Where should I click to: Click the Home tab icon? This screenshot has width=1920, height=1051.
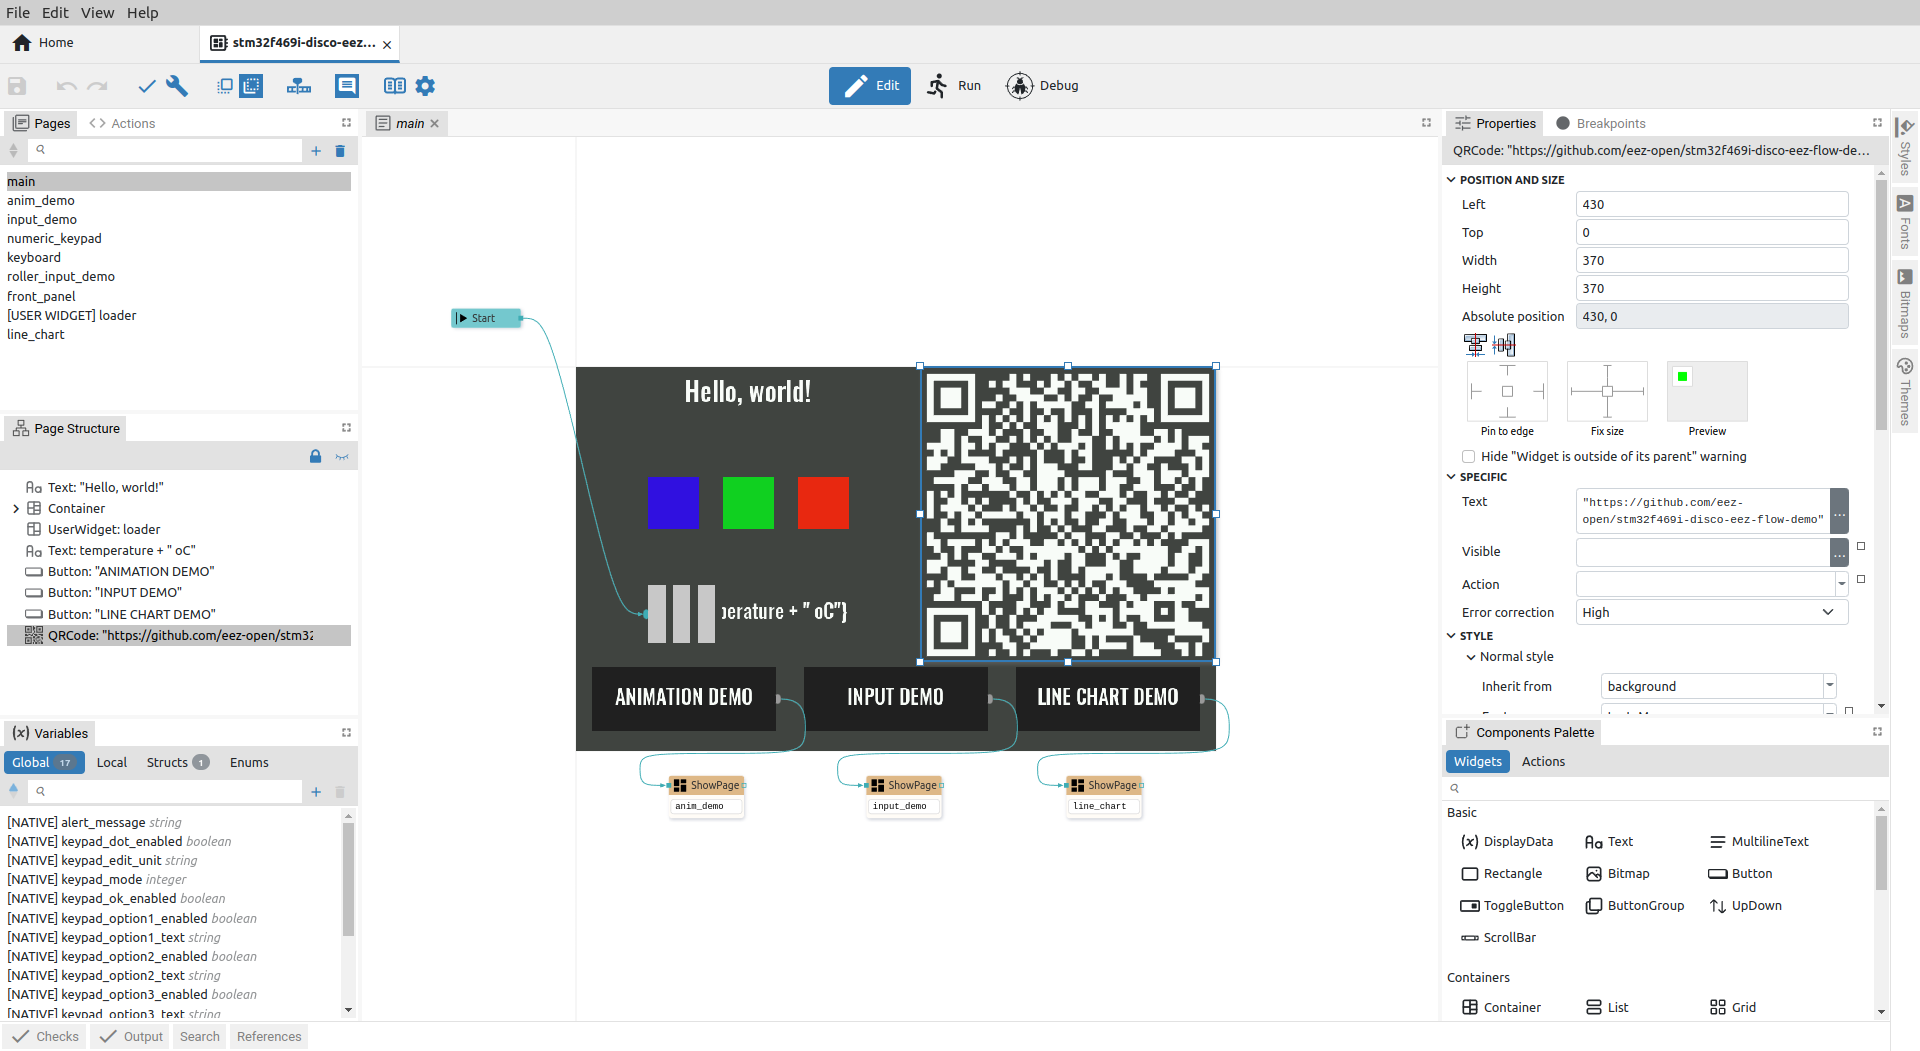coord(22,43)
